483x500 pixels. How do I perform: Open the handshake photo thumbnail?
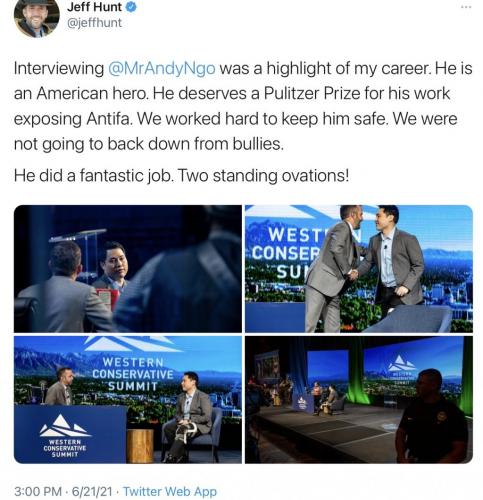359,269
